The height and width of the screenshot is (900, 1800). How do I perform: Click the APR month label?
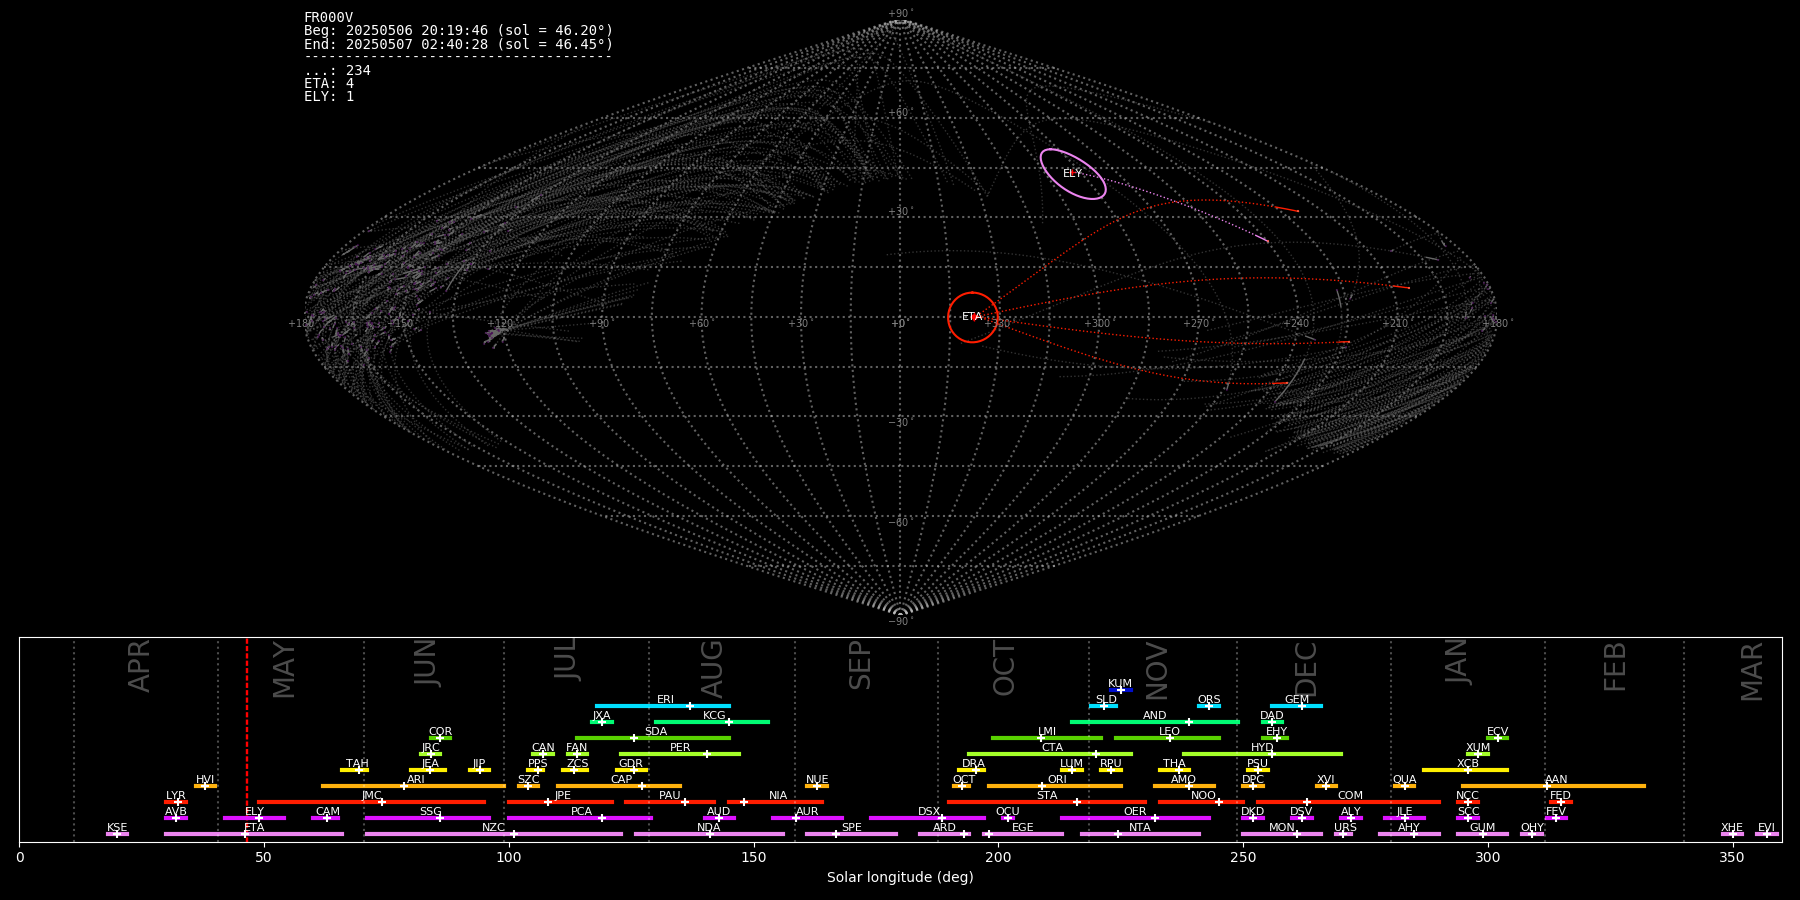click(x=140, y=666)
